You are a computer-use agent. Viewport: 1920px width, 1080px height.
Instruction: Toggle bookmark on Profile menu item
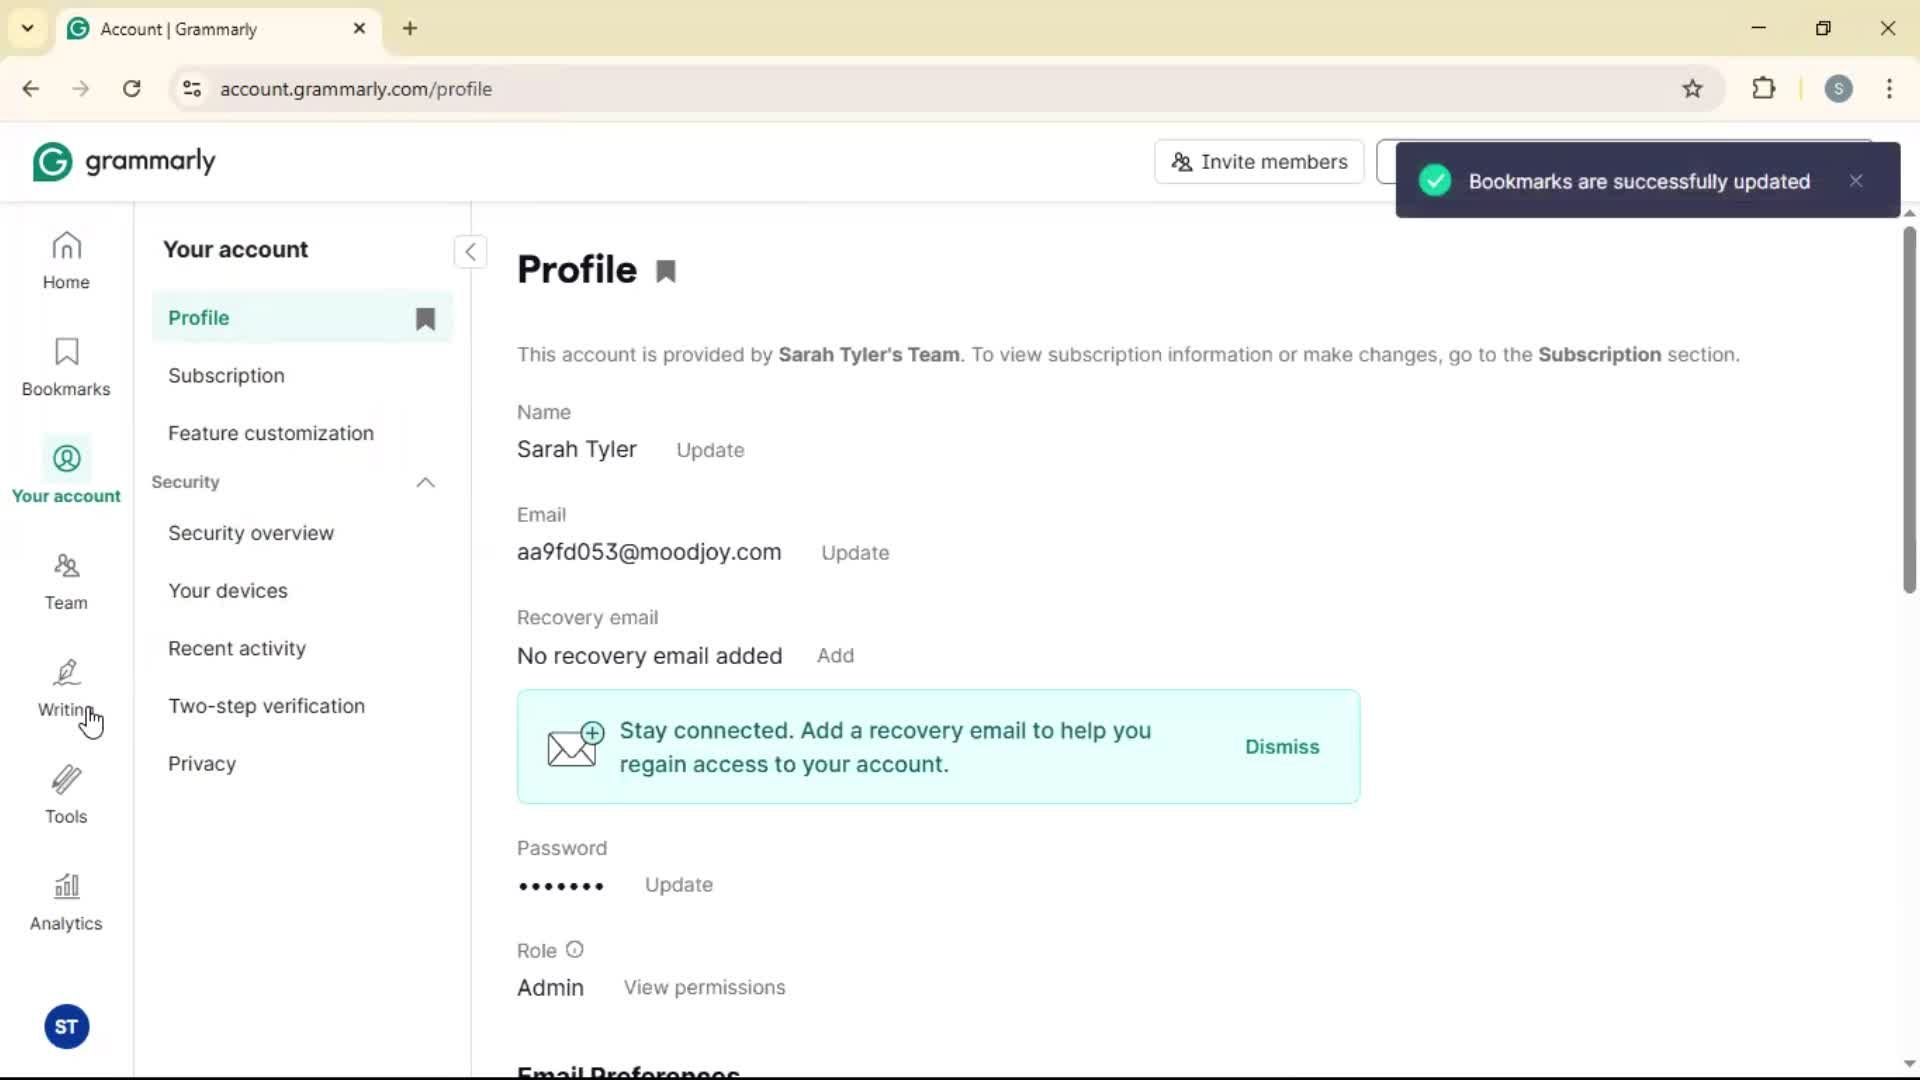pos(425,318)
